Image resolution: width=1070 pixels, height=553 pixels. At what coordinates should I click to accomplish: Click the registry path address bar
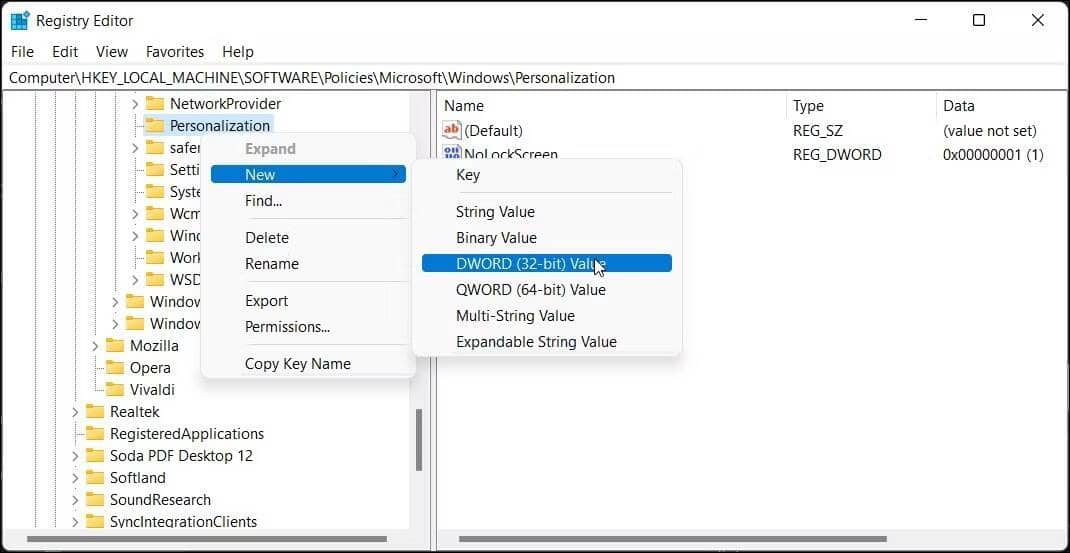(535, 78)
